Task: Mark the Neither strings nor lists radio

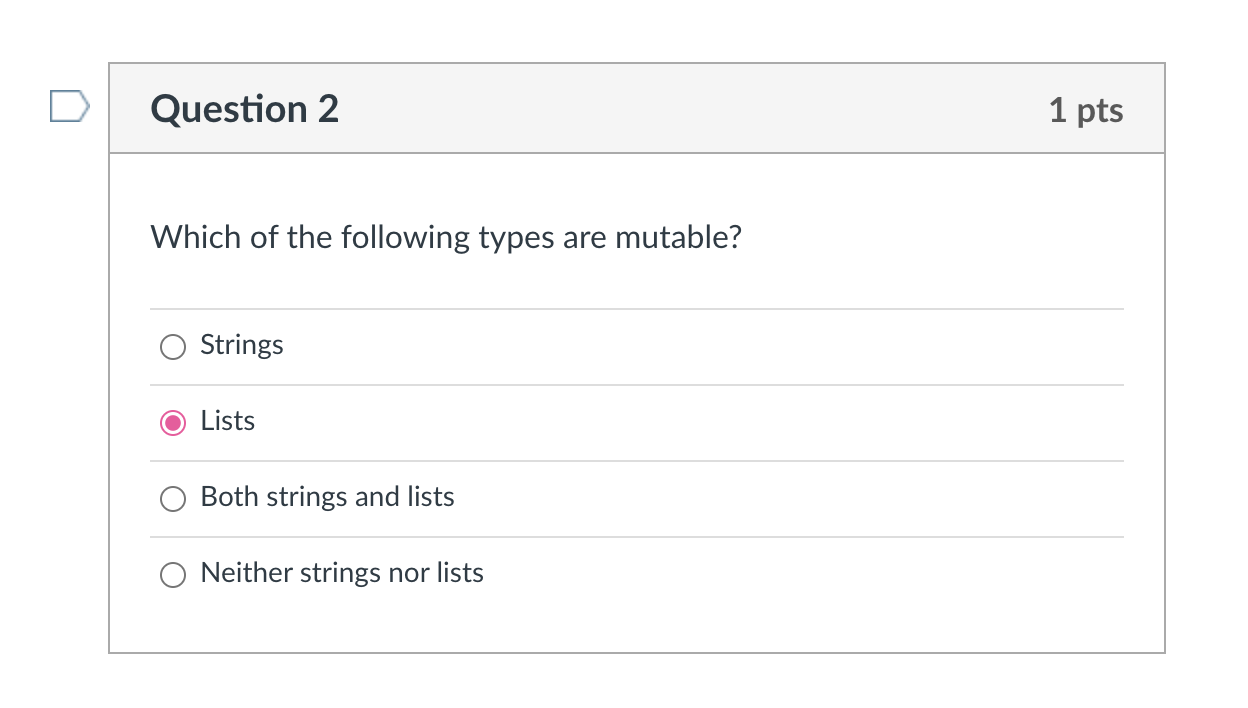Action: coord(173,575)
